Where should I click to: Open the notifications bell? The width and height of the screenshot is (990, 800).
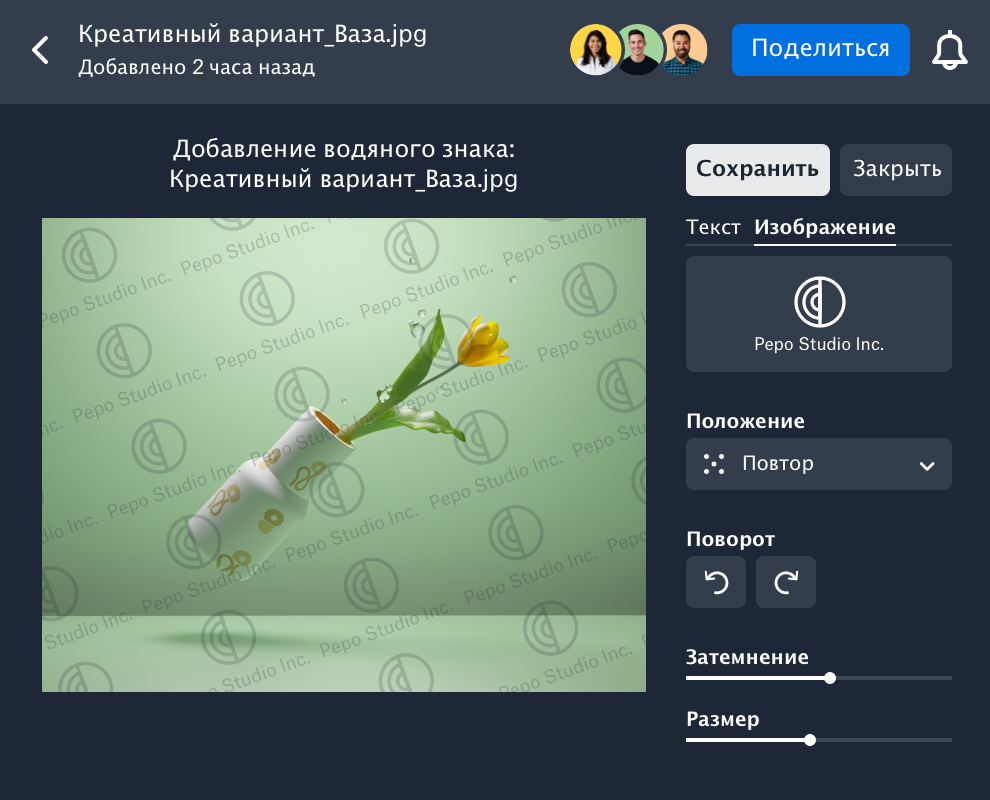point(949,50)
